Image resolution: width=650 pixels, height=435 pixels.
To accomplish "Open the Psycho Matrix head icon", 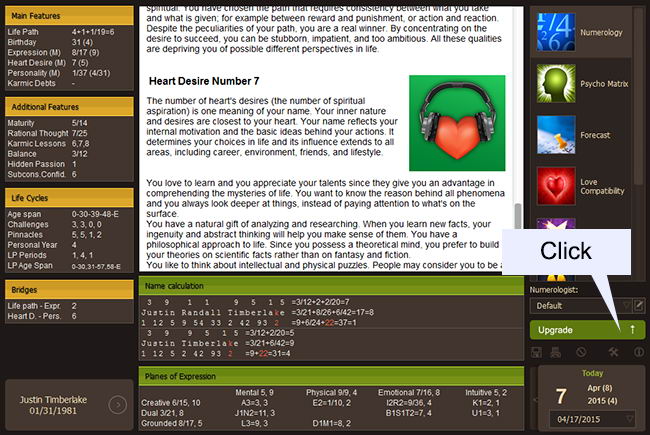I will point(556,83).
